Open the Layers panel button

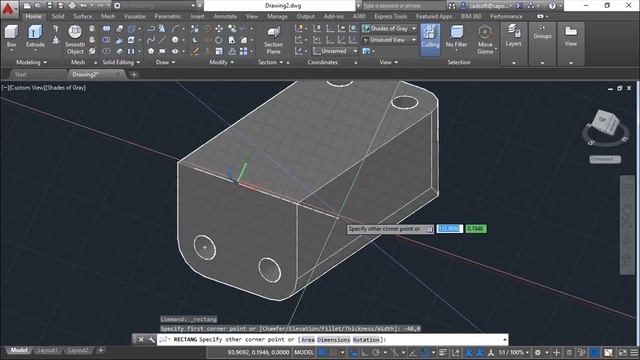point(513,36)
